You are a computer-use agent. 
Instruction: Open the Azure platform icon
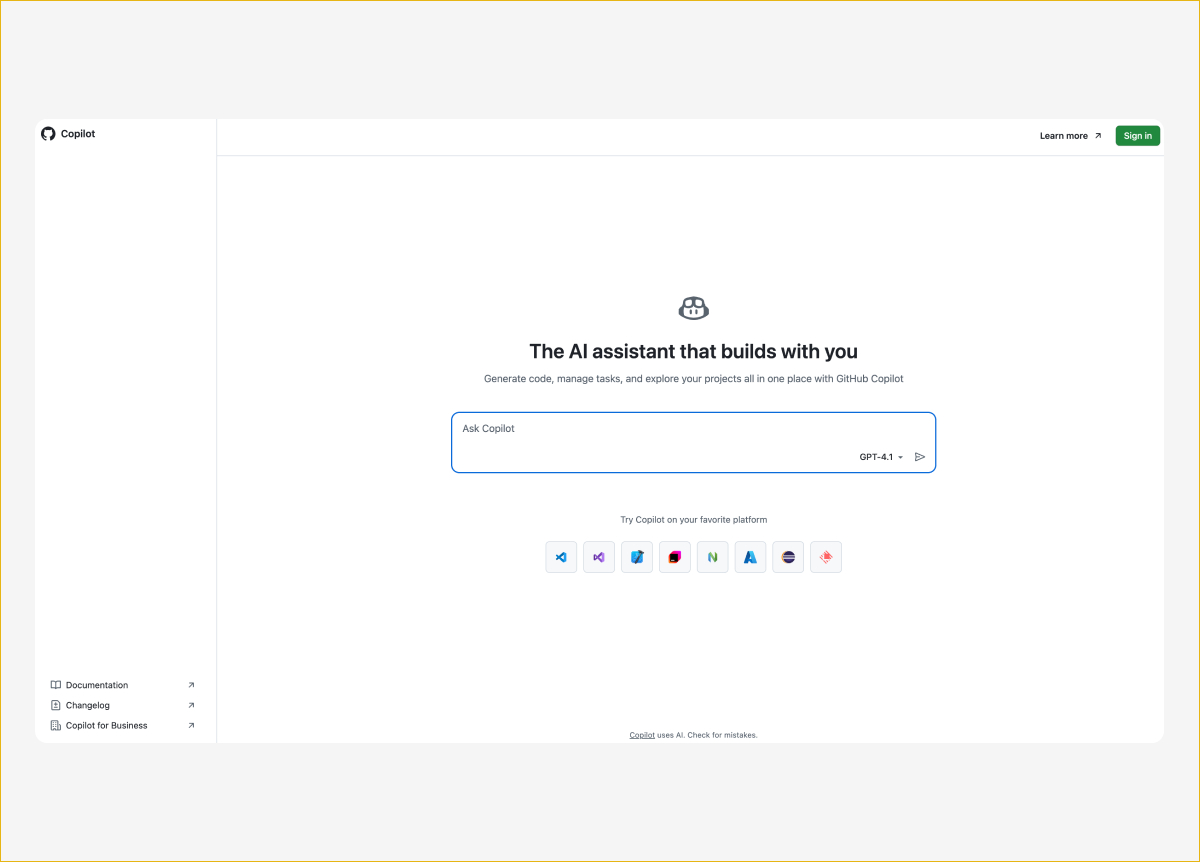[x=750, y=557]
